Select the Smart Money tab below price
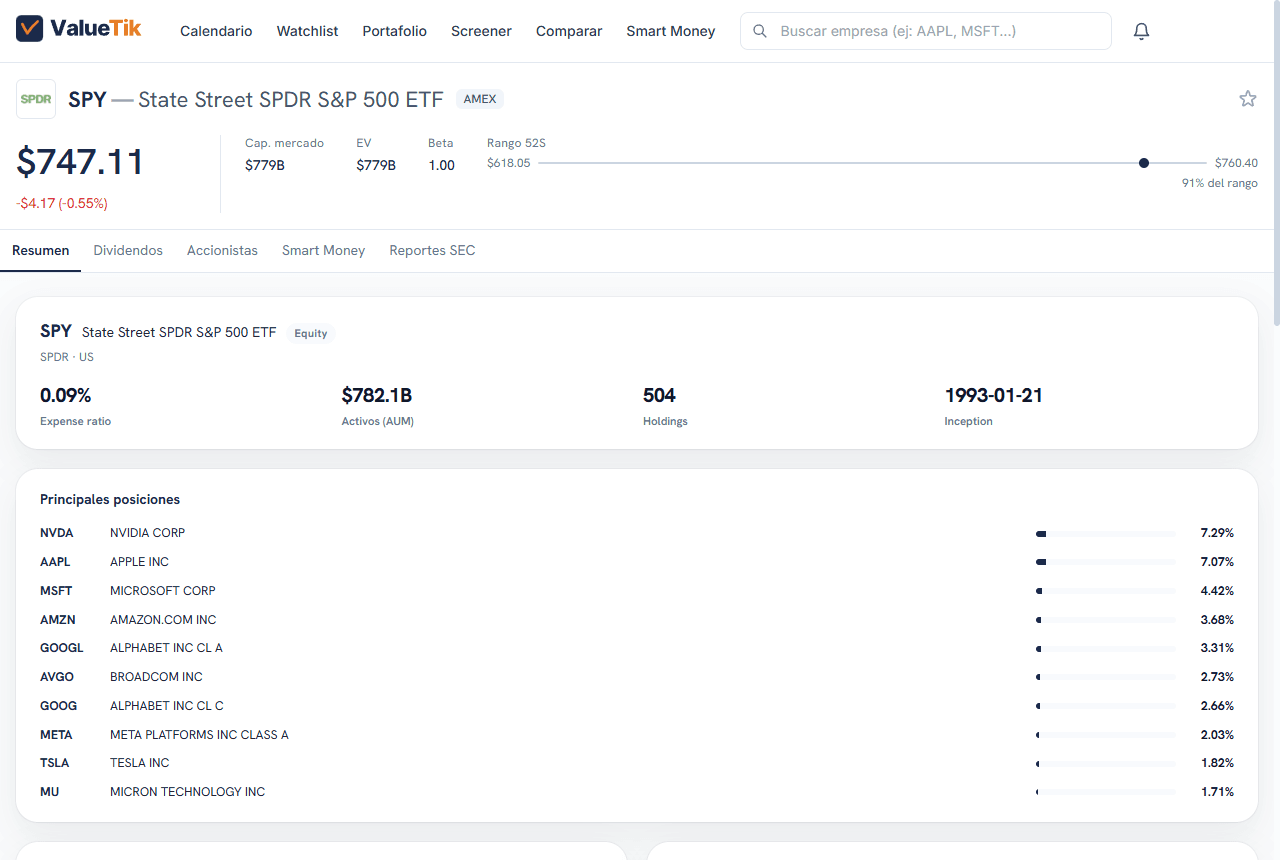 pyautogui.click(x=323, y=250)
